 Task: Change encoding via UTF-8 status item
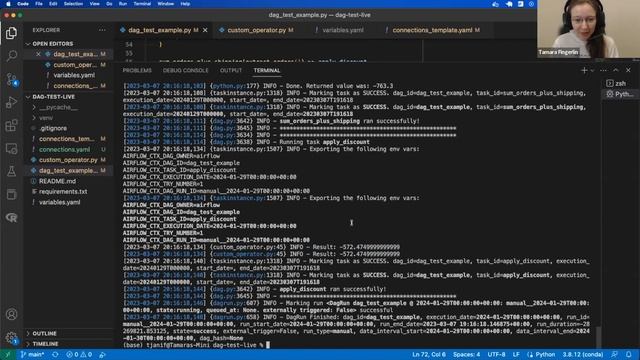pyautogui.click(x=496, y=354)
